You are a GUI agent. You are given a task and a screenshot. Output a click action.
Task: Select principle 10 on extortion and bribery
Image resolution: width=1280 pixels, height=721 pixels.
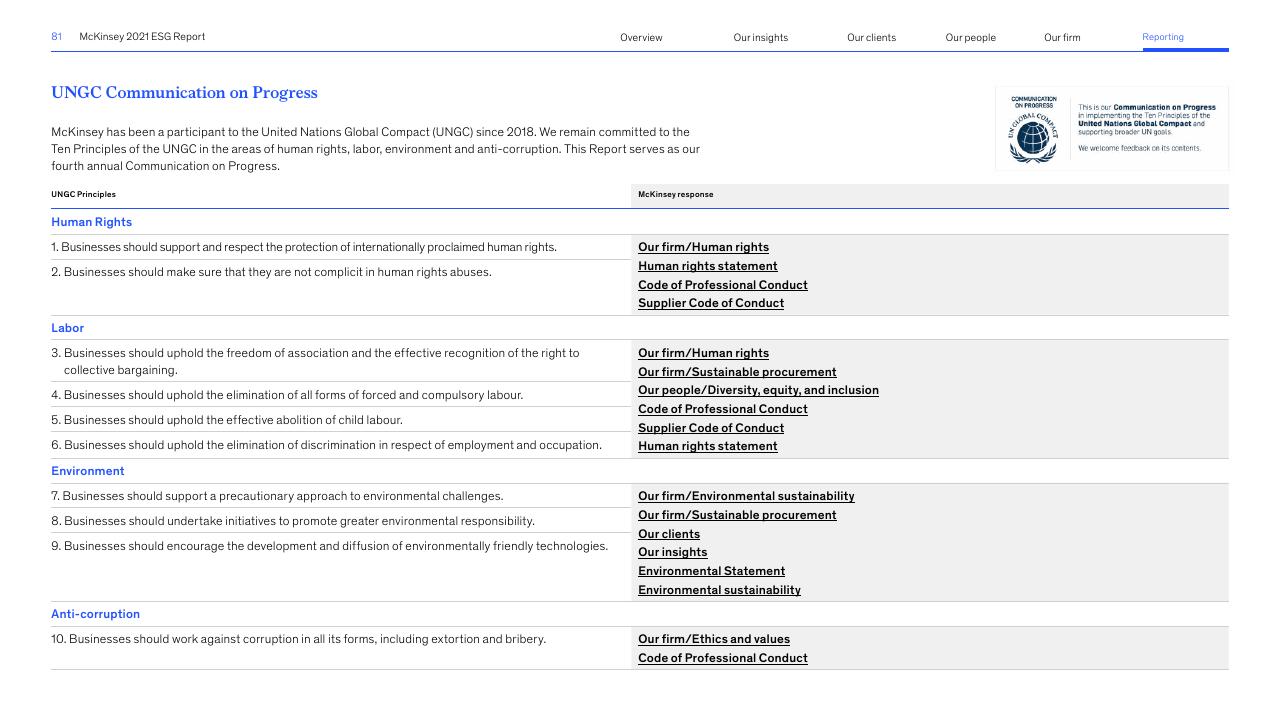point(298,639)
